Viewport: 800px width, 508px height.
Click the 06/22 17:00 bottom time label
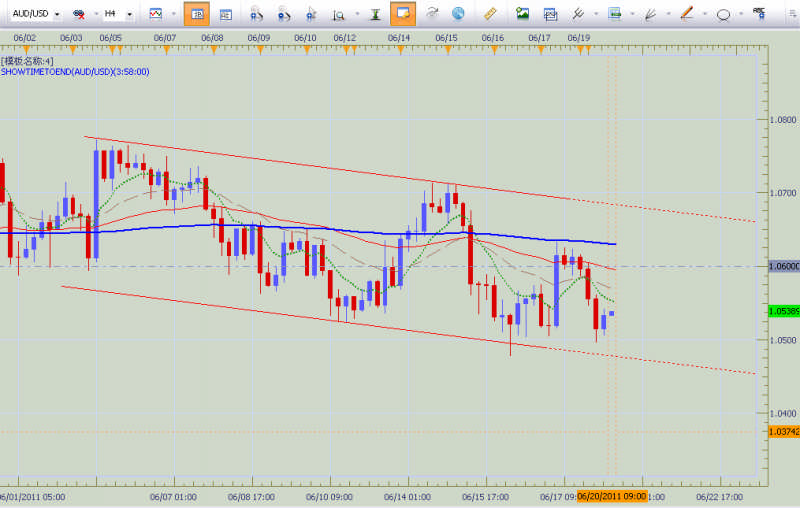(x=719, y=497)
